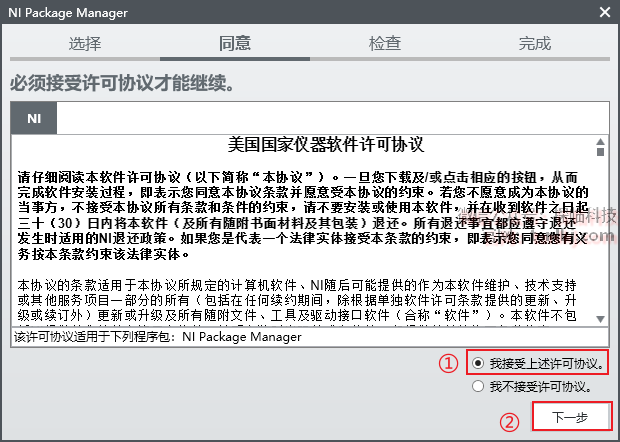Click the license scrollbar down arrow
The width and height of the screenshot is (620, 442).
(x=600, y=319)
